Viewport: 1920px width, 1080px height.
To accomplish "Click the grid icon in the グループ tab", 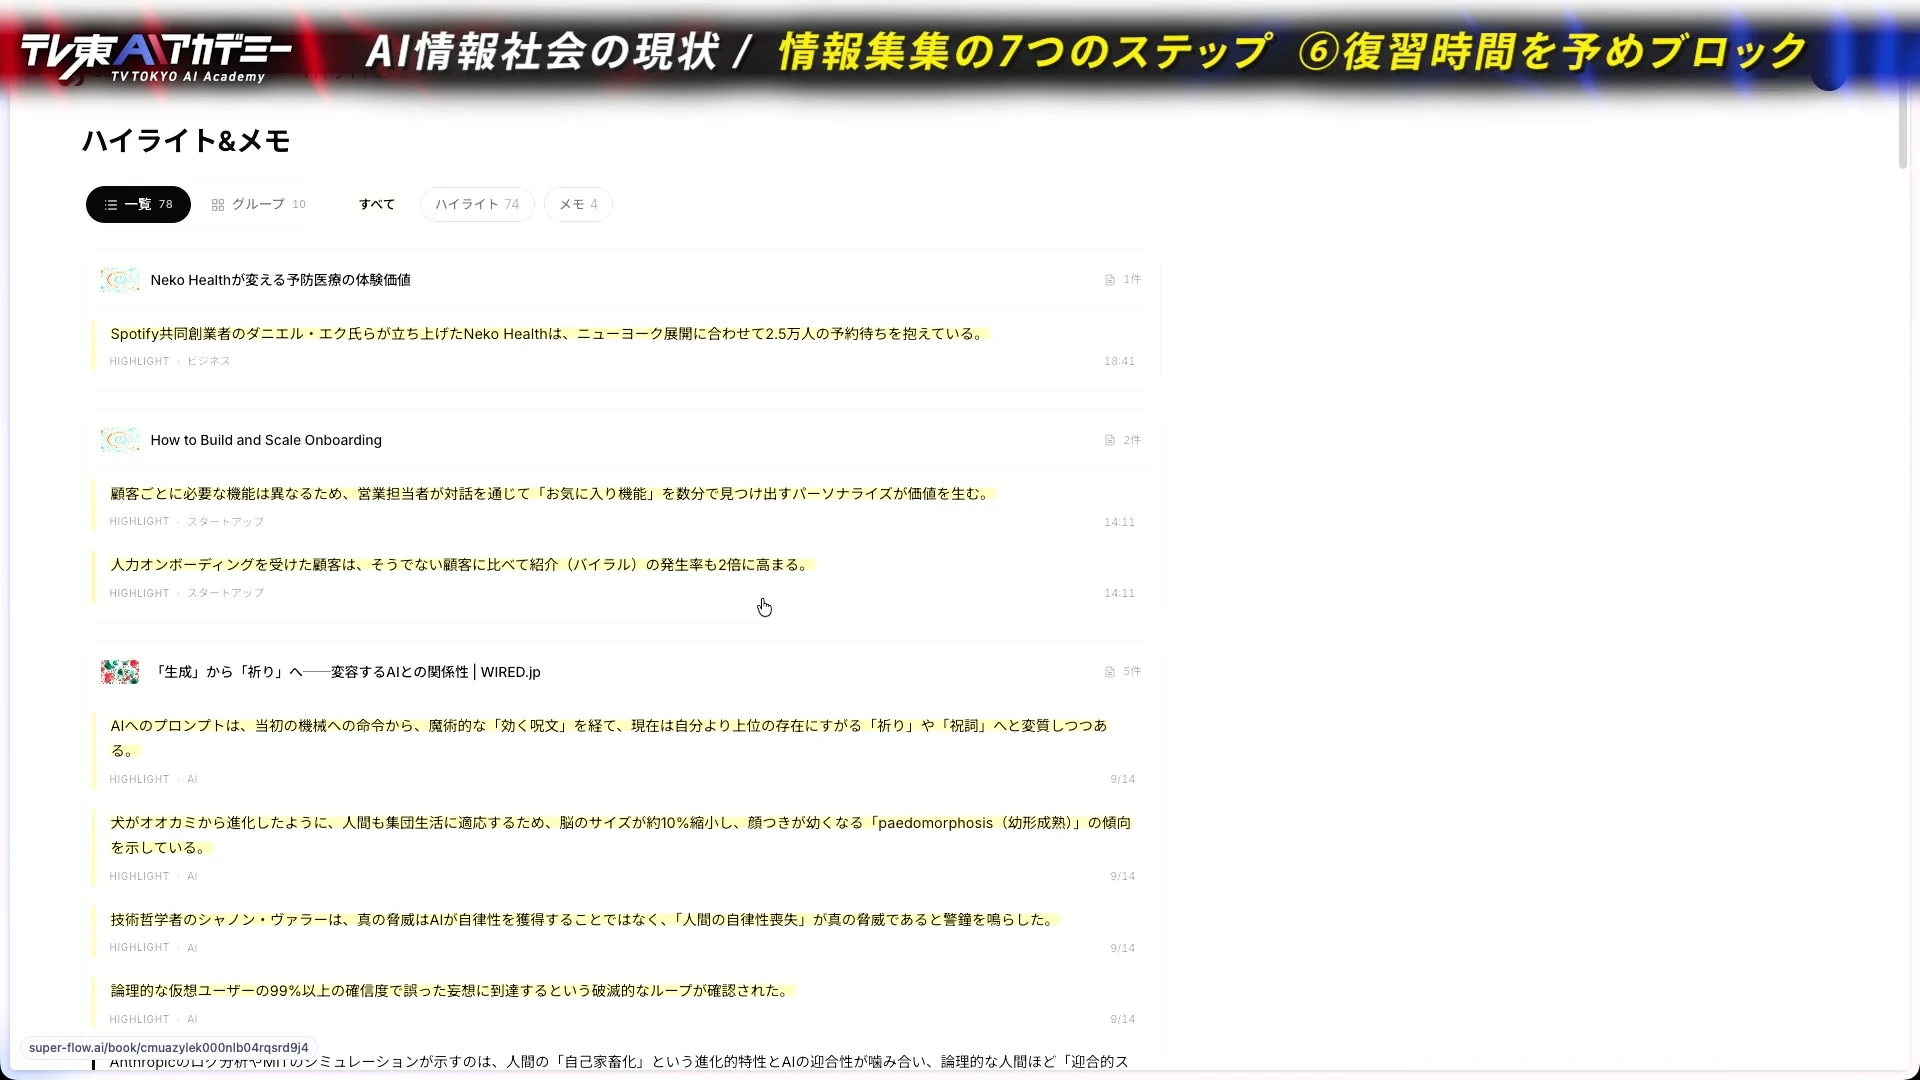I will 218,205.
